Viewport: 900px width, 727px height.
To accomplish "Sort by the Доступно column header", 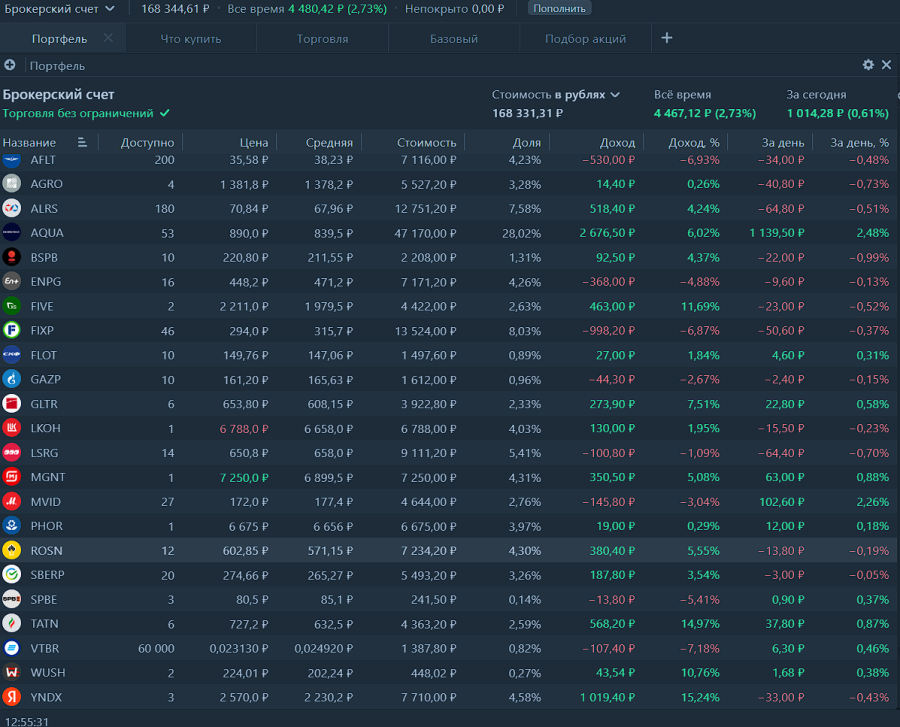I will pos(148,143).
